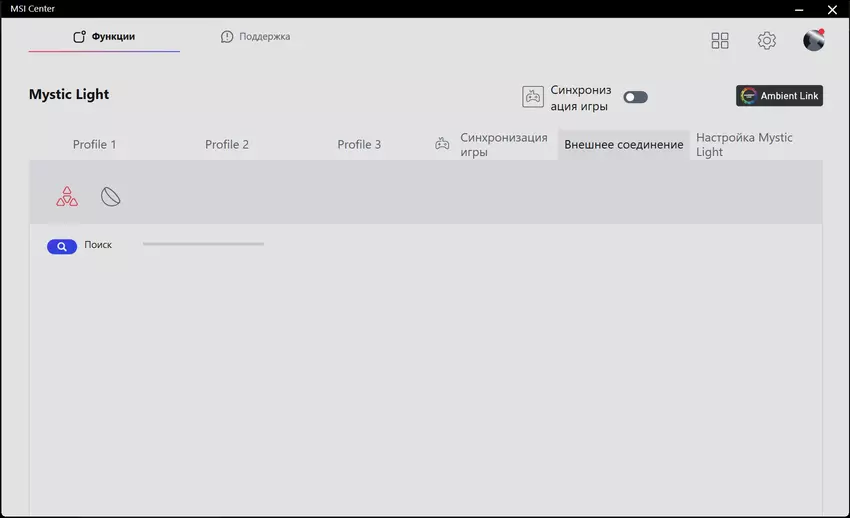Click the search progress bar
Image resolution: width=850 pixels, height=518 pixels.
[203, 244]
